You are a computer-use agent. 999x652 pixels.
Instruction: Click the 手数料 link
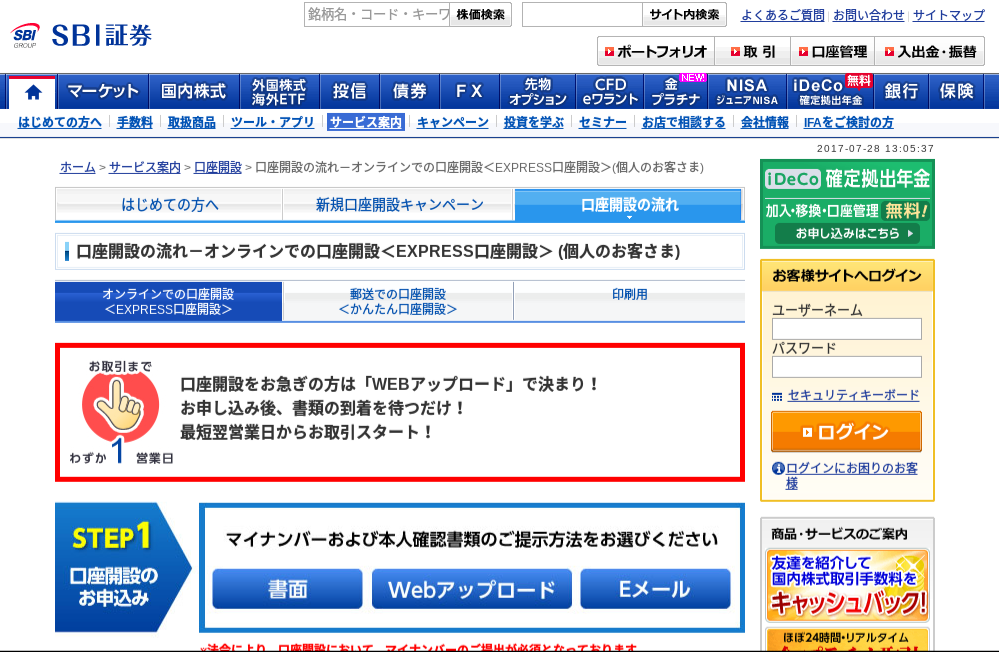(134, 122)
